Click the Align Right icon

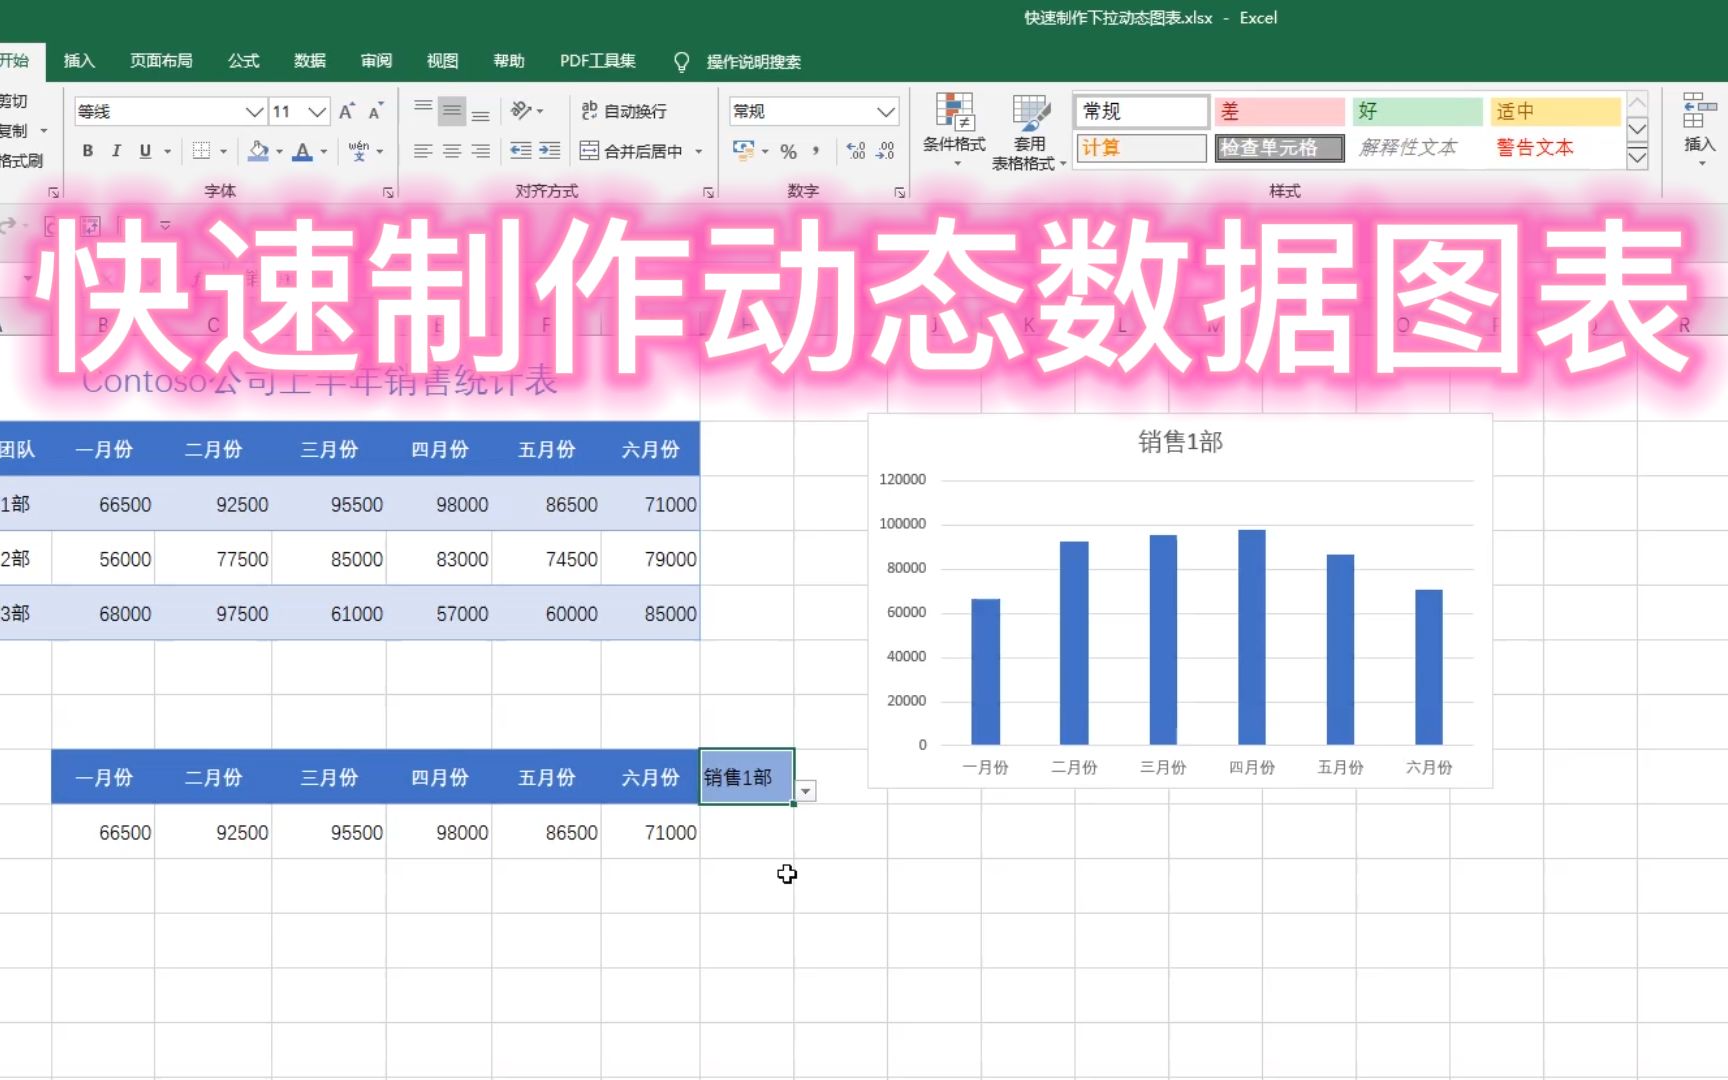pyautogui.click(x=481, y=151)
